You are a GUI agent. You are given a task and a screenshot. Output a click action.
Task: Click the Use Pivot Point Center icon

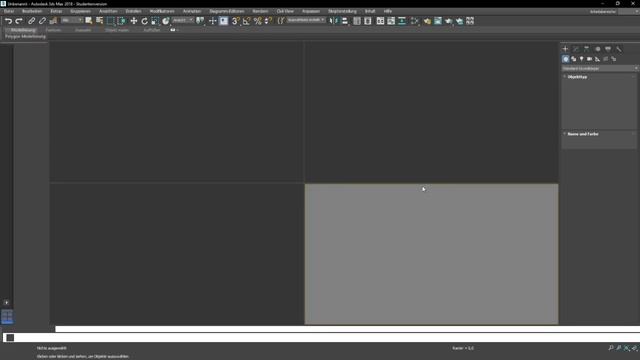point(200,21)
